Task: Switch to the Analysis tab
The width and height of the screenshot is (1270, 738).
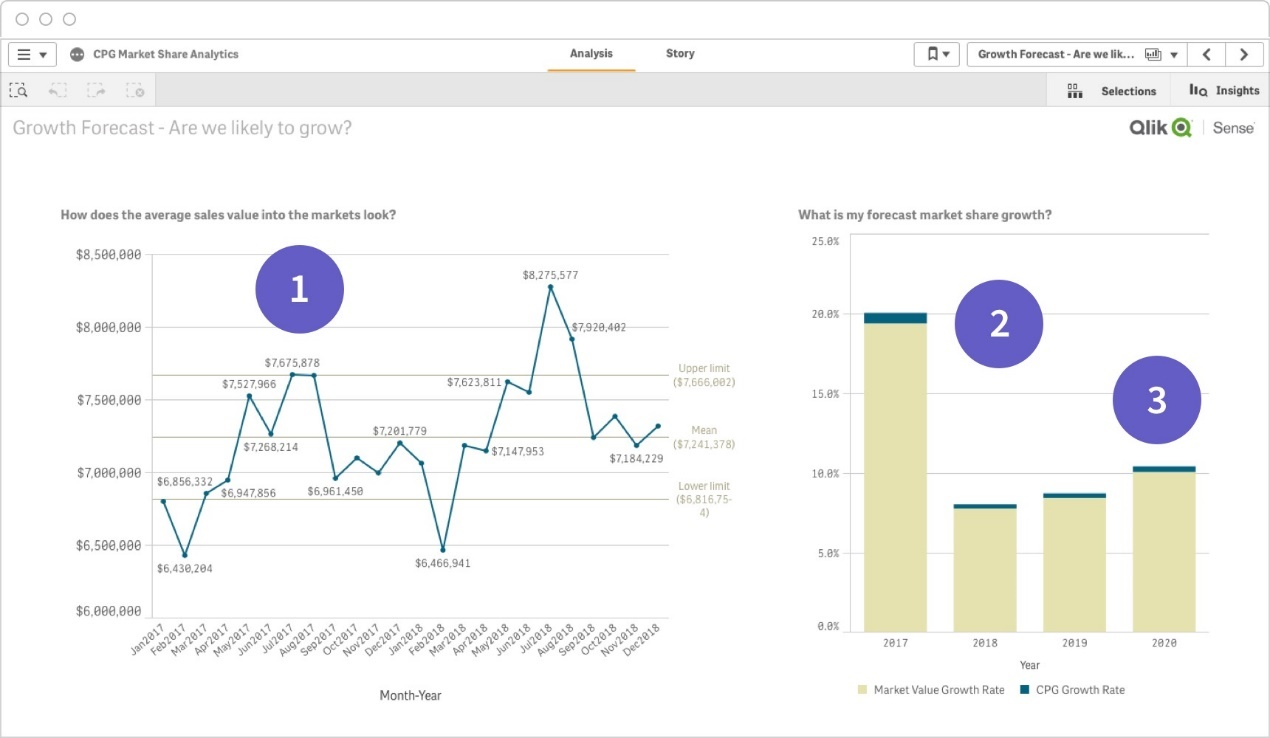Action: 591,54
